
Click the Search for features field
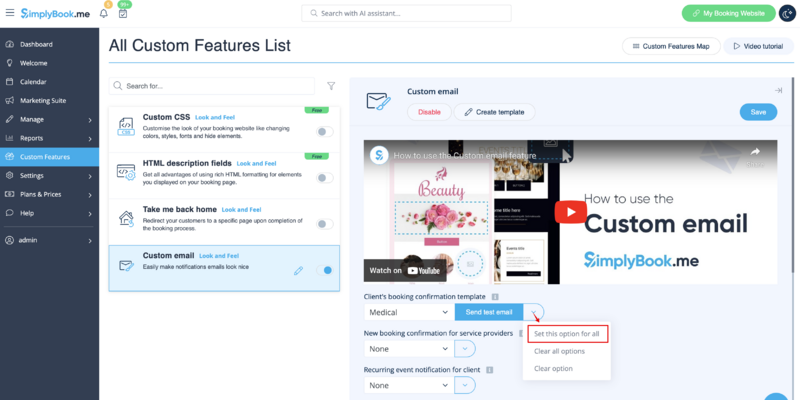point(212,86)
